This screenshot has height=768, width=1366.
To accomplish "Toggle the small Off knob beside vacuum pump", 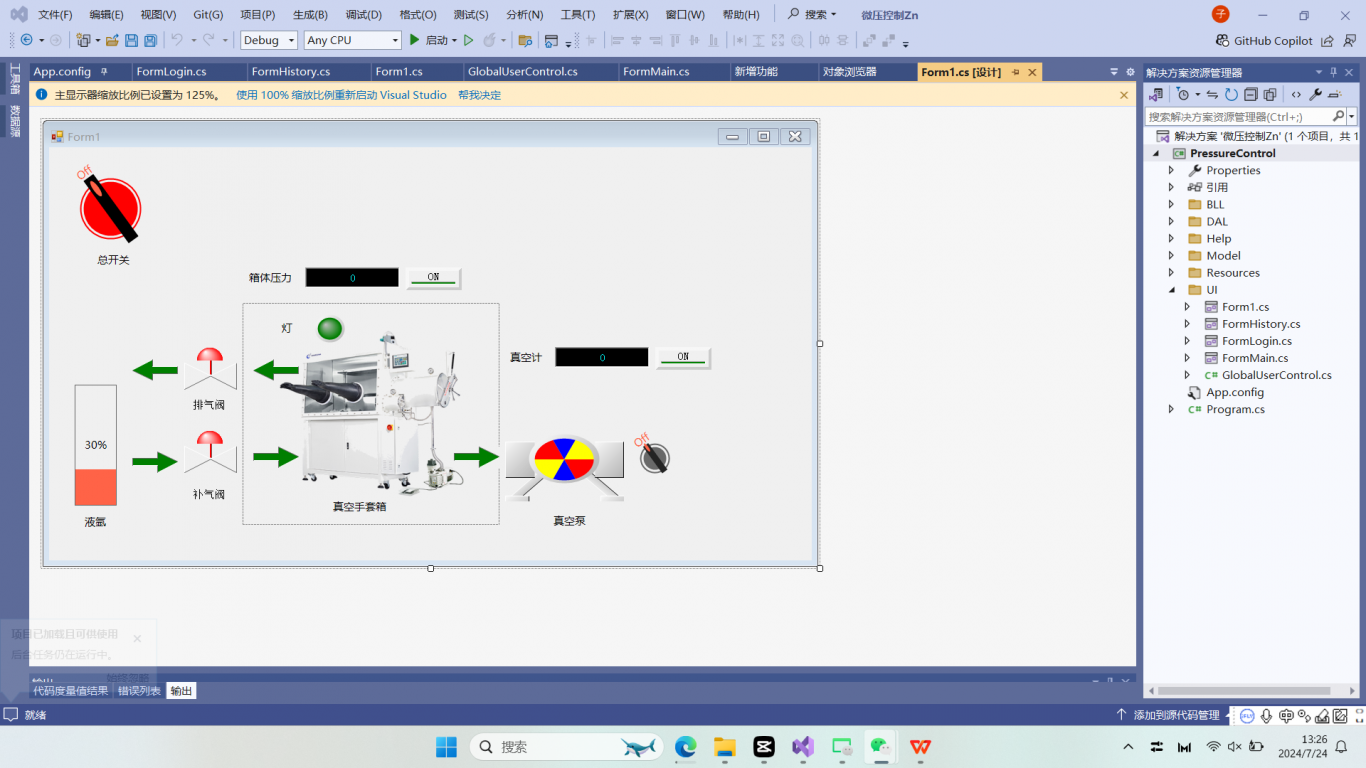I will tap(655, 457).
